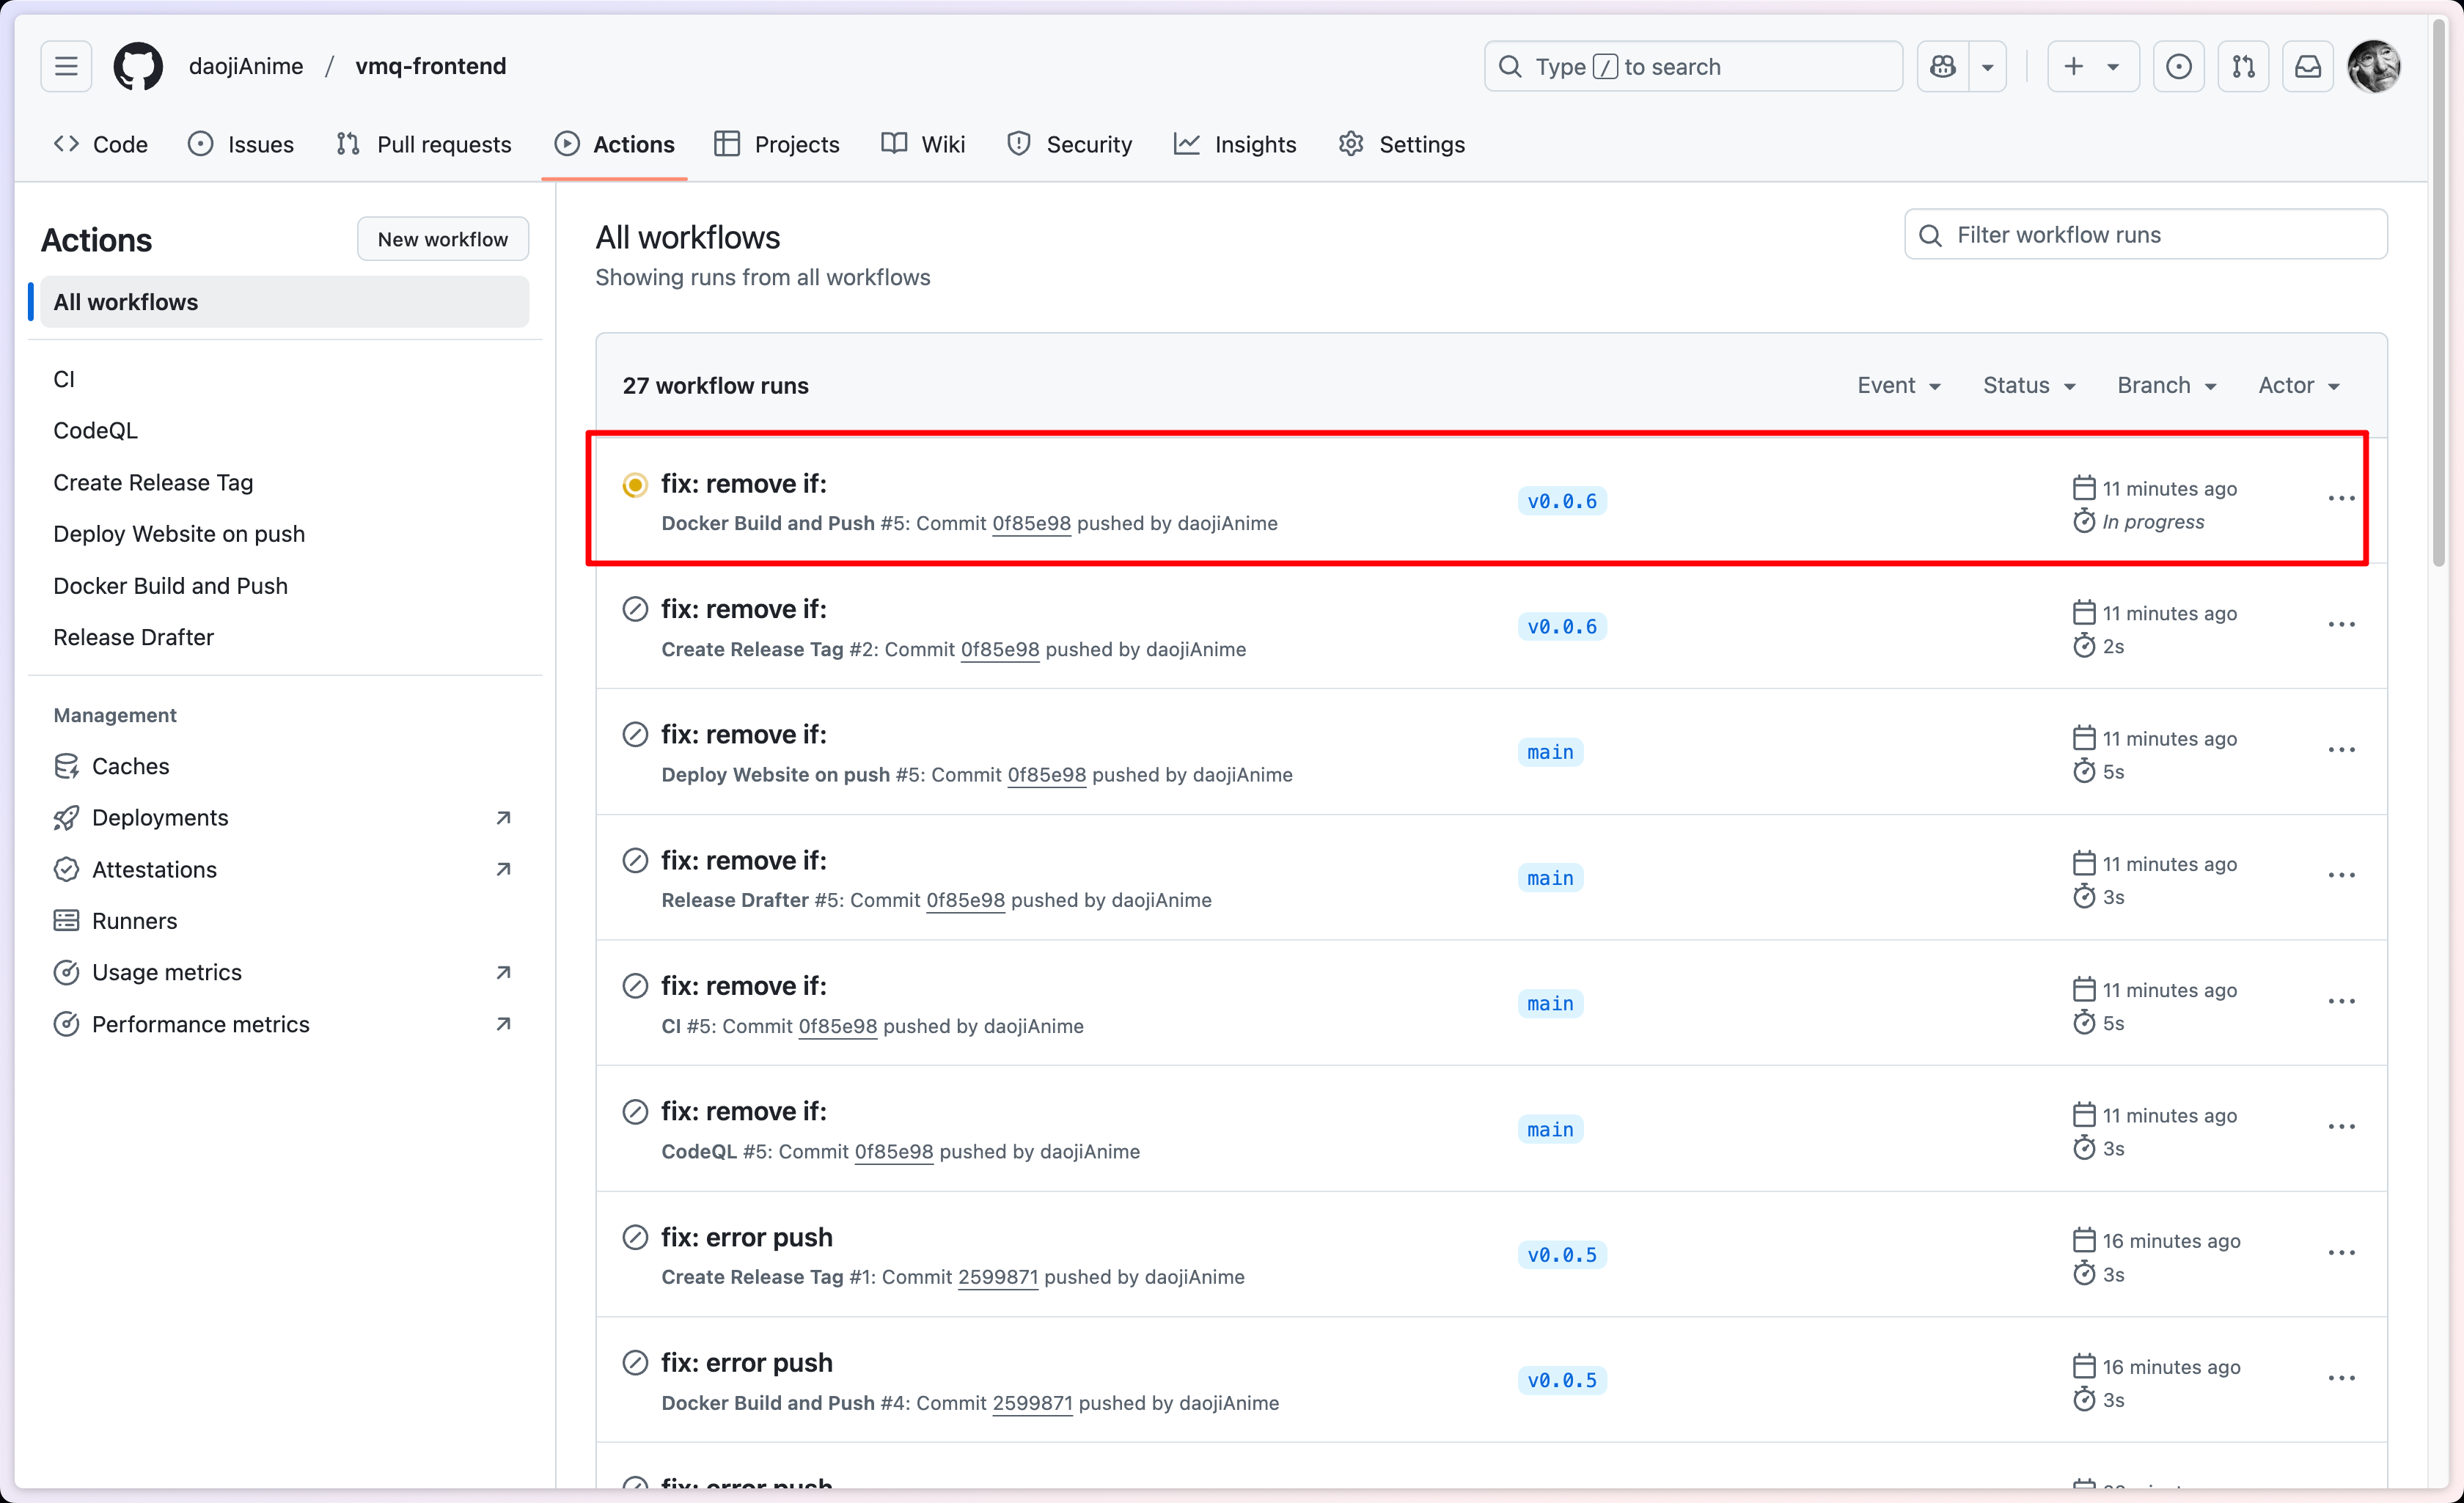Screen dimensions: 2464x1503
Task: Open the repository Settings tab
Action: 1401,144
